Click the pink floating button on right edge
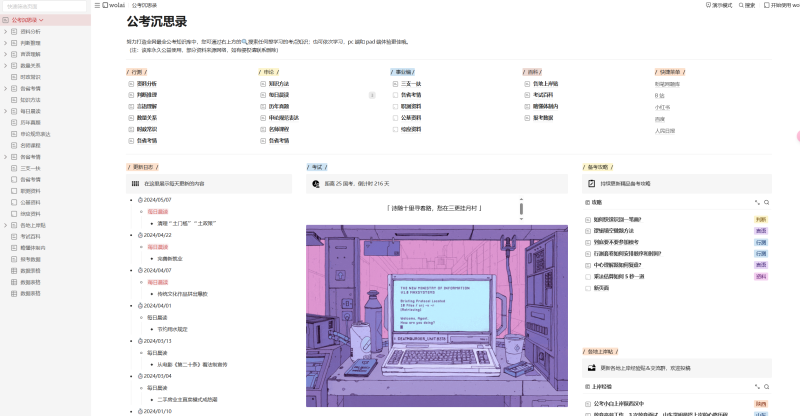Viewport: 800px width, 416px height. [797, 135]
